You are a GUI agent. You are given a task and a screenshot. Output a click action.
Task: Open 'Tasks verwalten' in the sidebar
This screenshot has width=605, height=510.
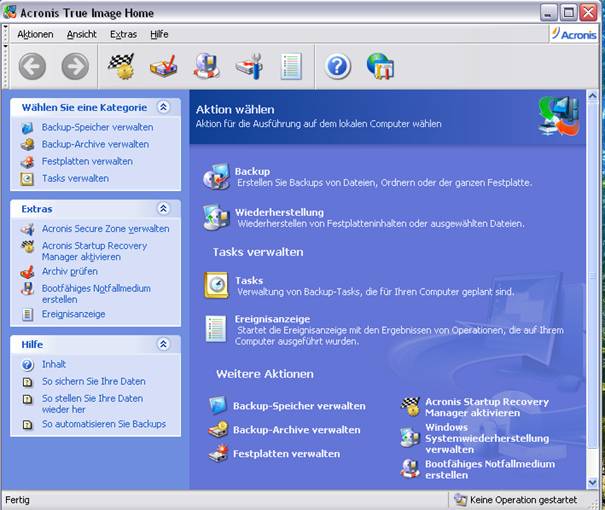tap(75, 178)
